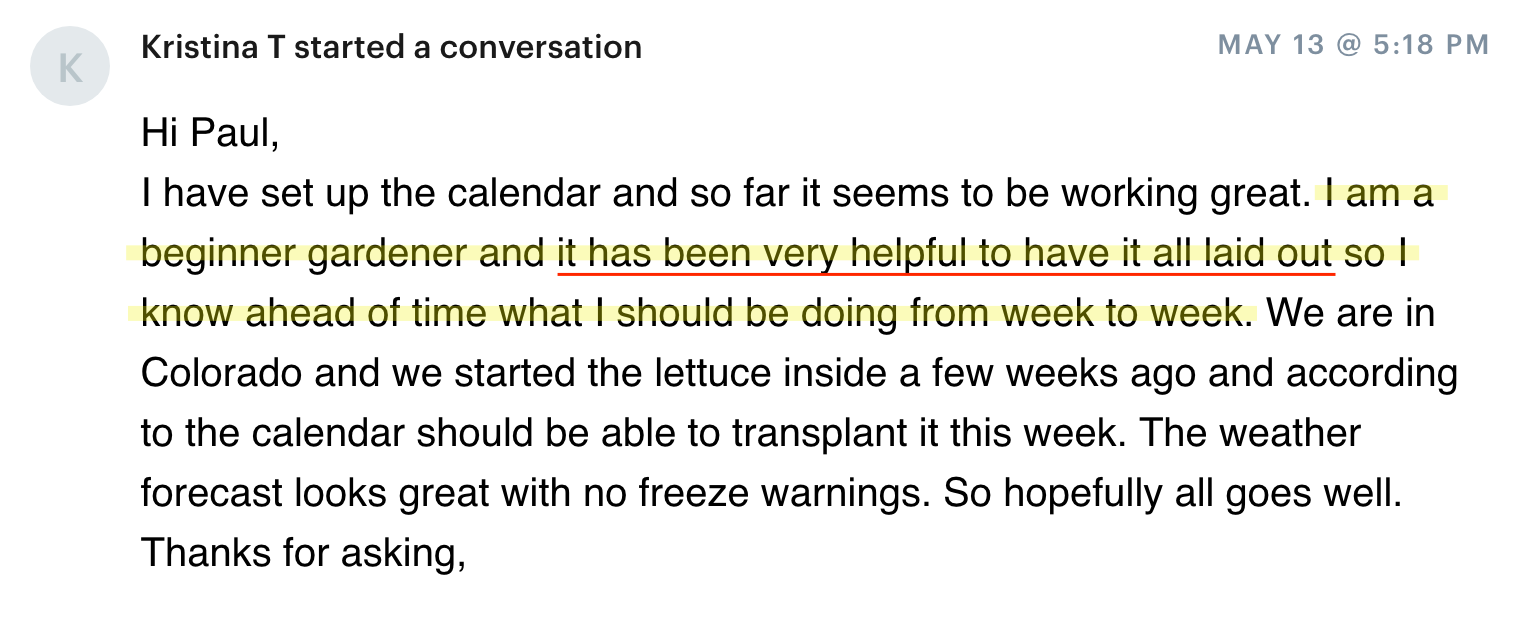The height and width of the screenshot is (620, 1530).
Task: Click the 'Hi Paul,' greeting line
Action: click(210, 133)
